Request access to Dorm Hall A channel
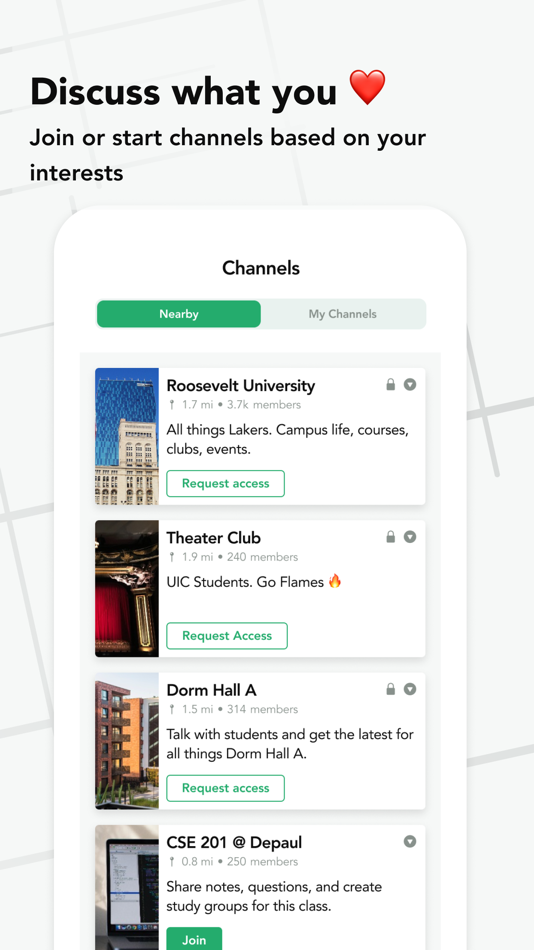The image size is (534, 950). (225, 788)
